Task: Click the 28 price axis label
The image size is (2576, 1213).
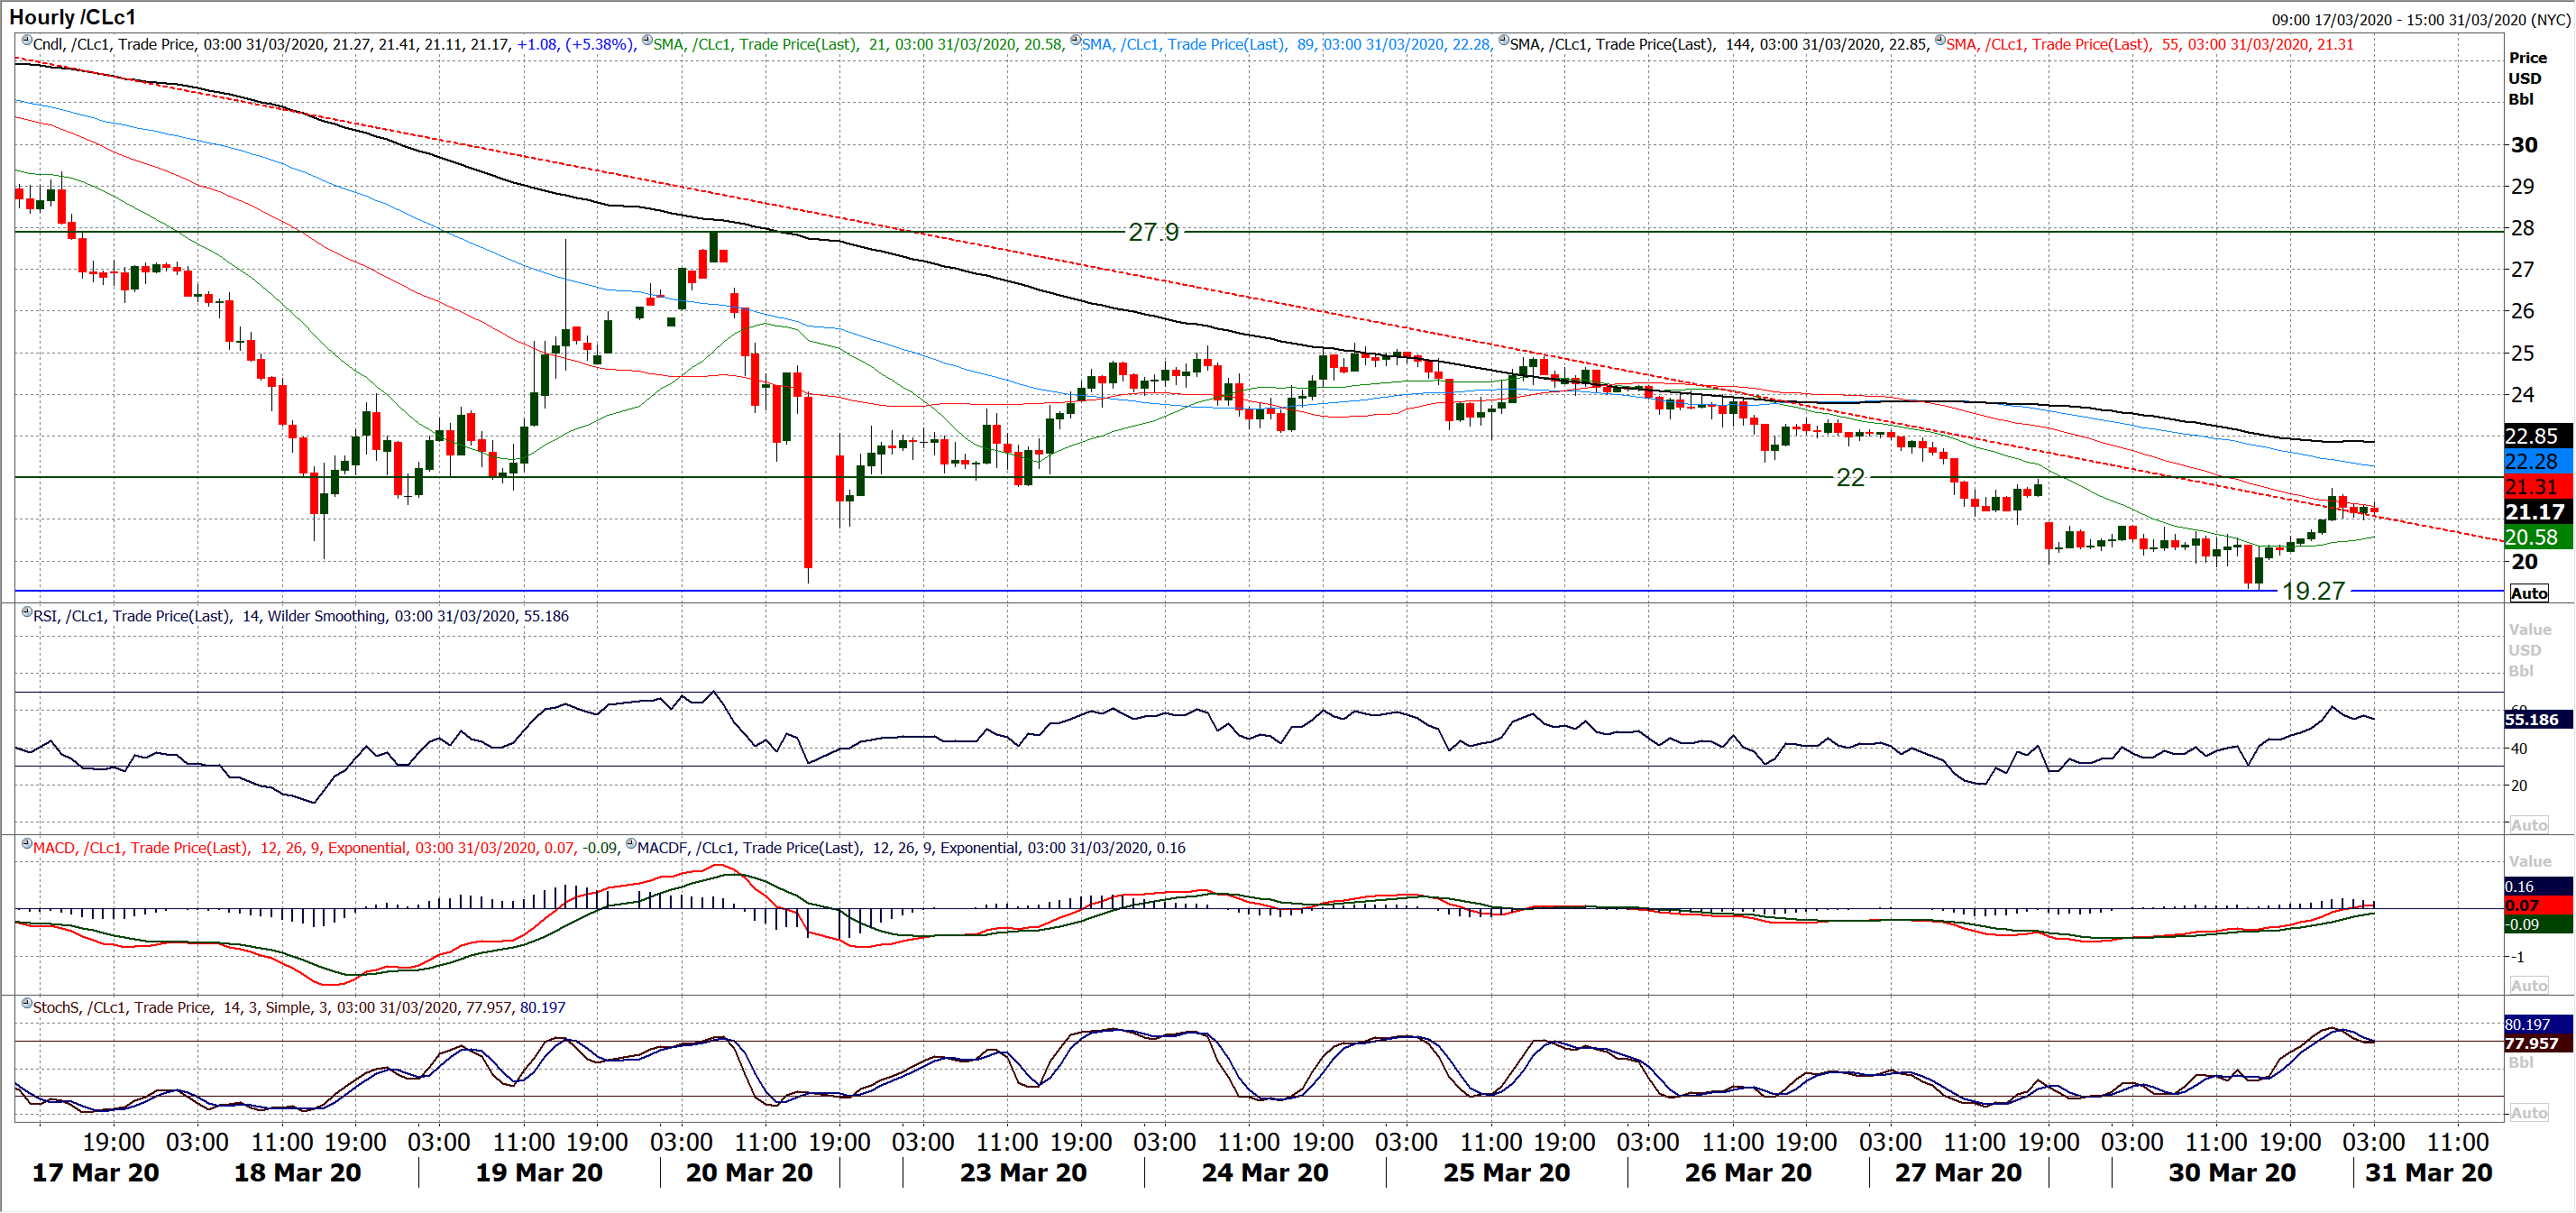Action: (2523, 228)
